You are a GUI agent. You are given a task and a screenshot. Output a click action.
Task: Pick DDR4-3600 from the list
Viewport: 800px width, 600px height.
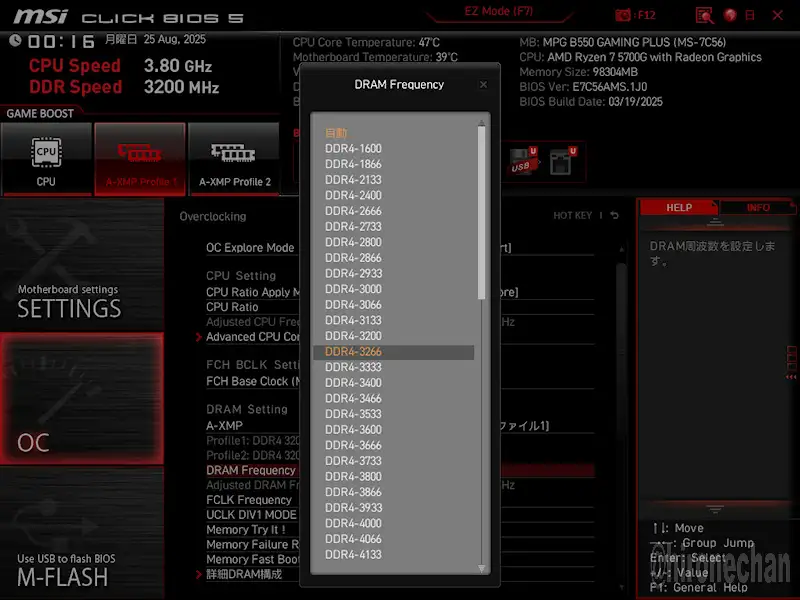353,430
